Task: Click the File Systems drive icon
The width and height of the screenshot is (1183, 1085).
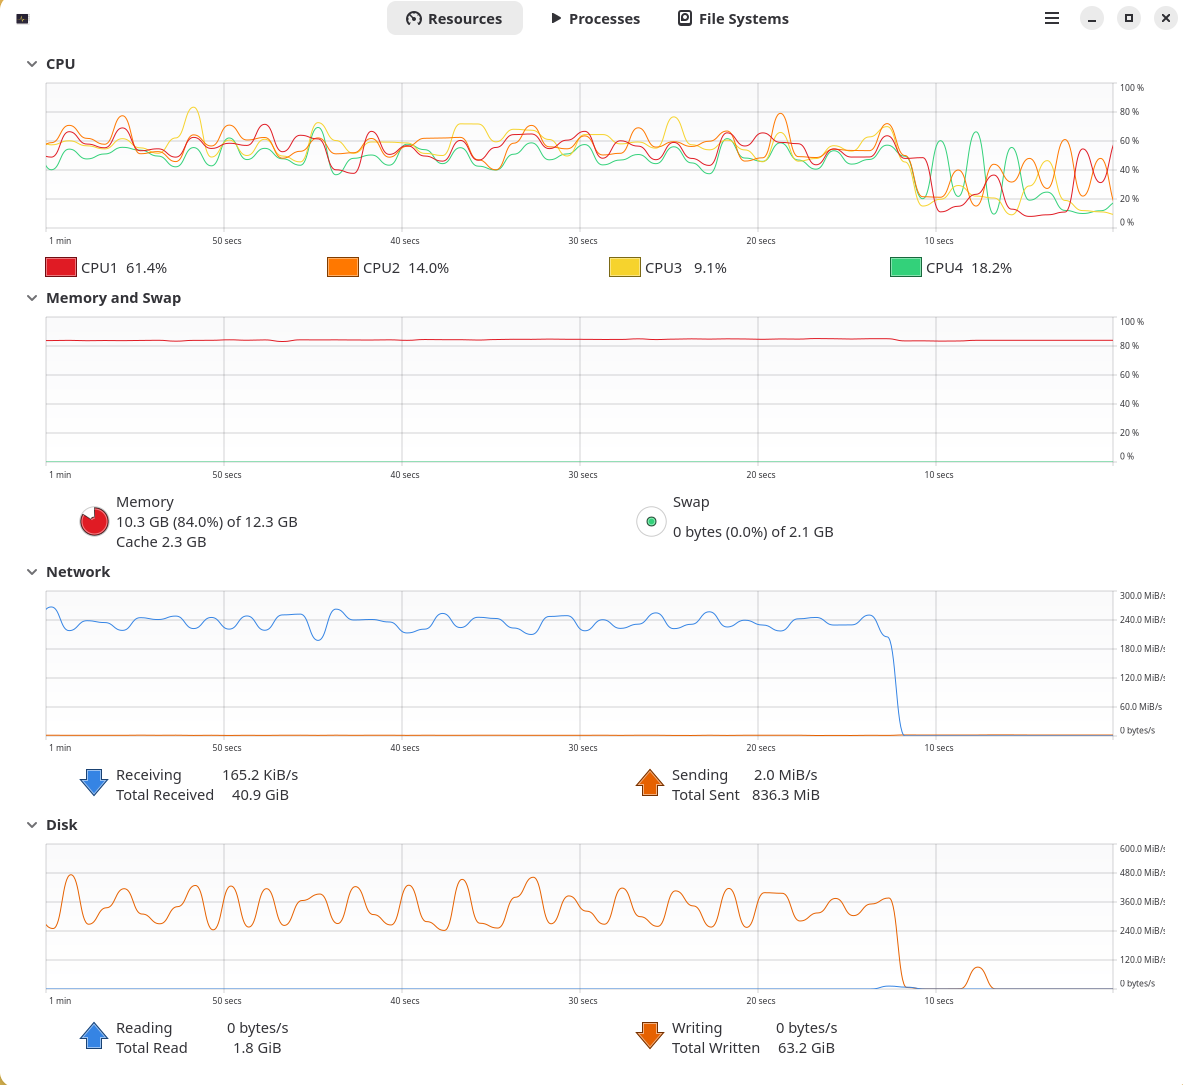Action: click(x=685, y=18)
